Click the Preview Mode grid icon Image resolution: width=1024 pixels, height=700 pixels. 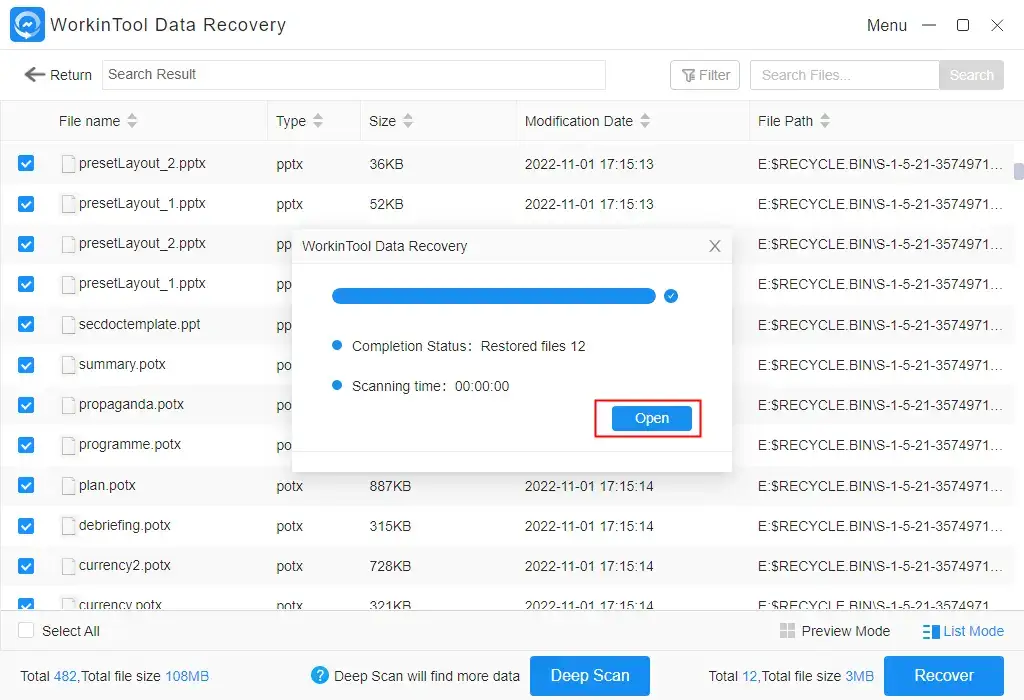click(x=788, y=631)
